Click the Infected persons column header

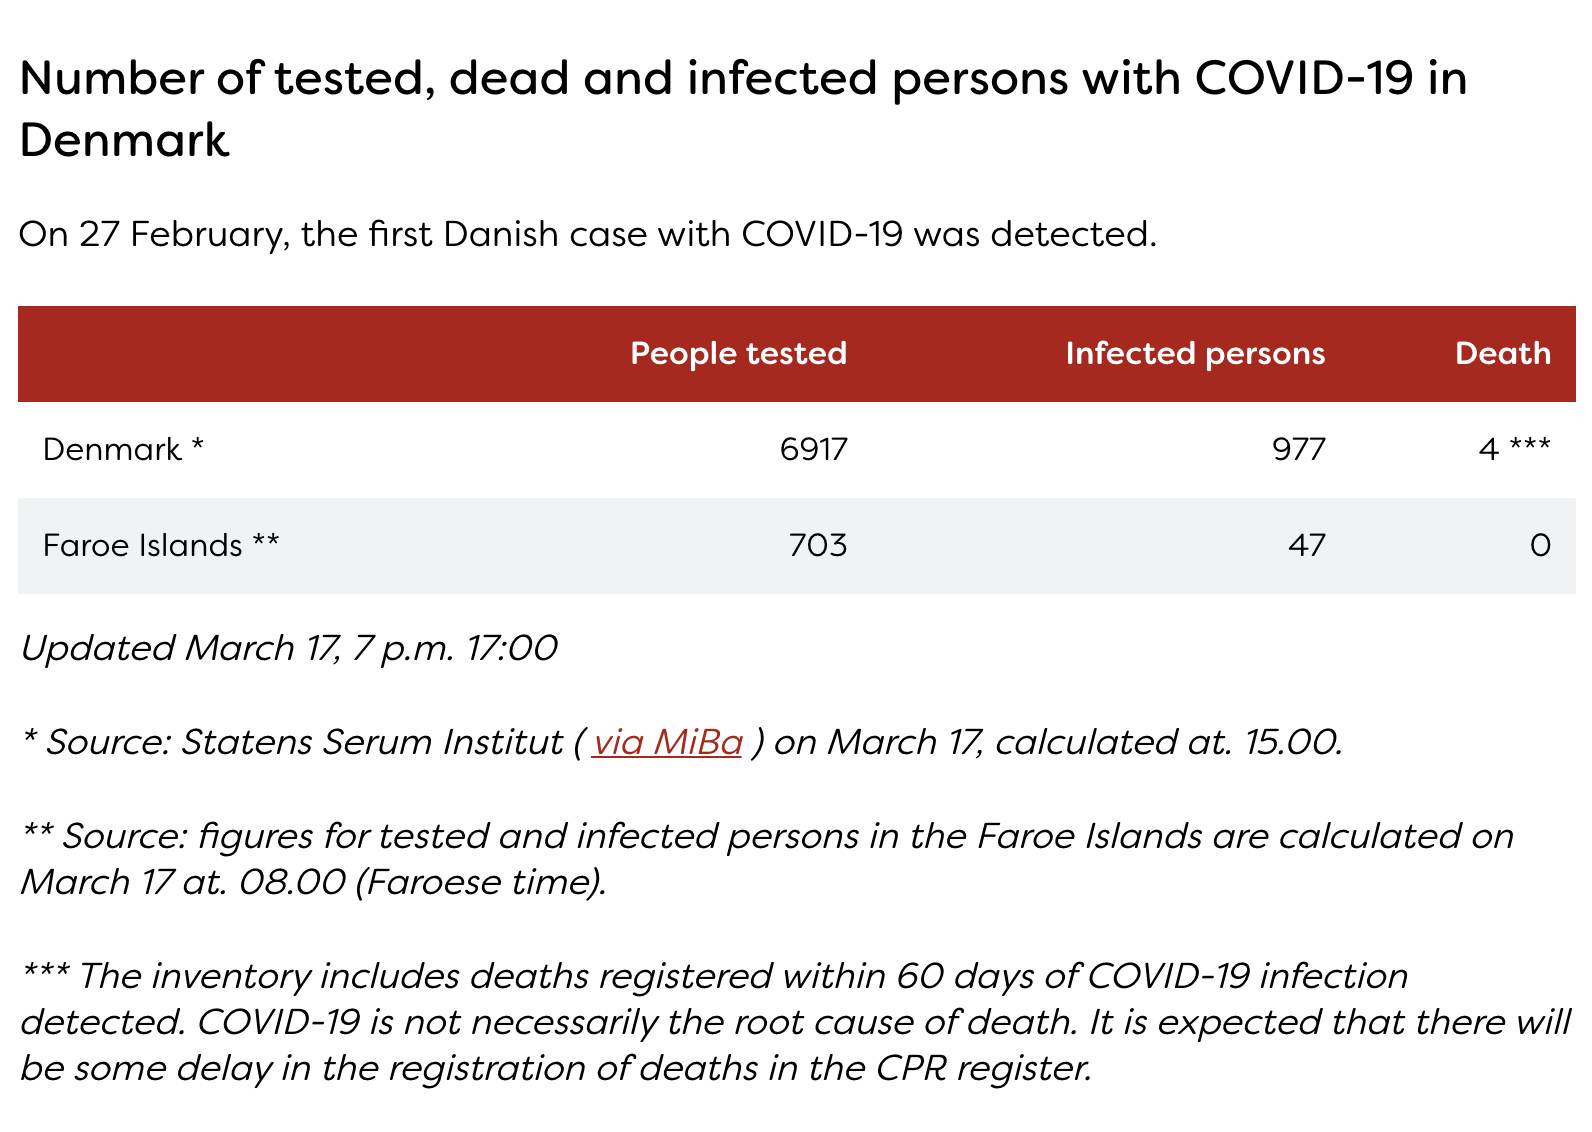coord(1195,353)
